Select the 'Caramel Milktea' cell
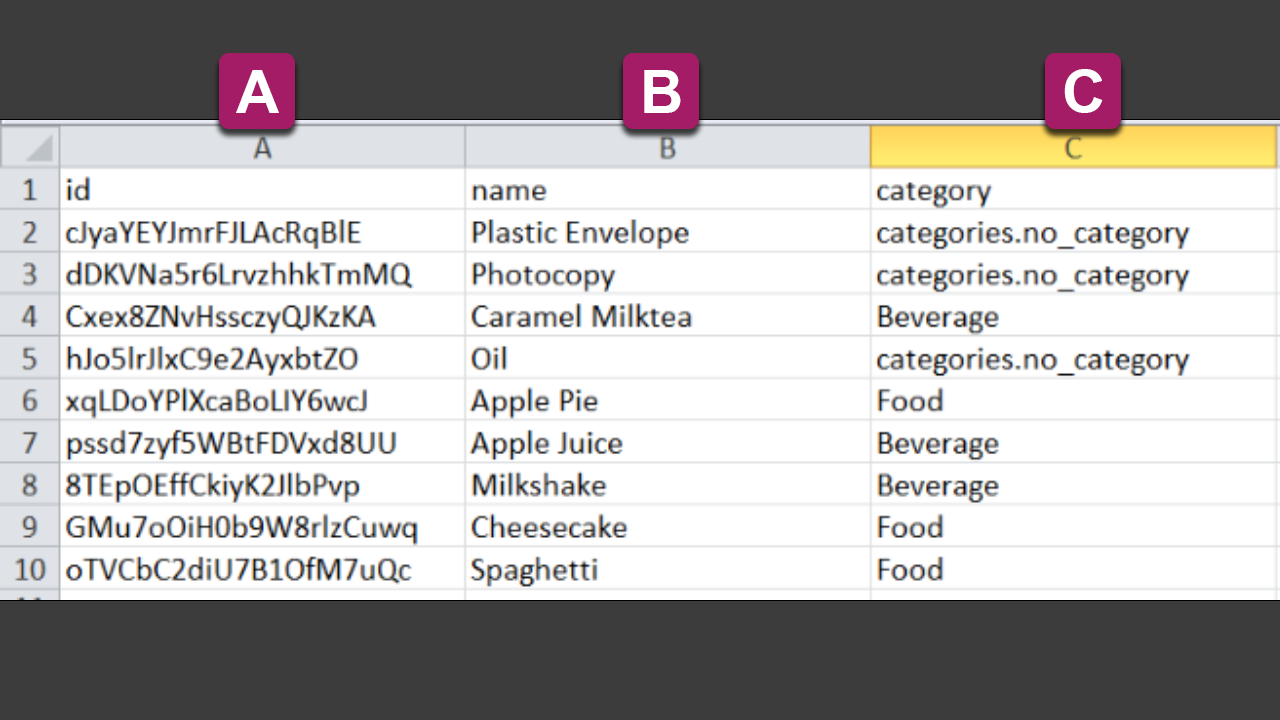Screen dimensions: 1280x720 [x=668, y=316]
